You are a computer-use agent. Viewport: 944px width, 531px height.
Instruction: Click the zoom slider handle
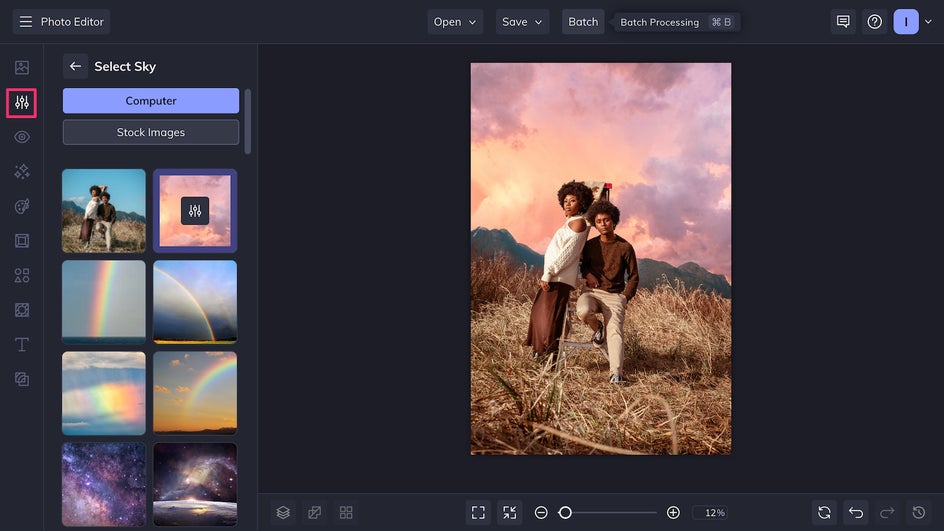point(565,512)
